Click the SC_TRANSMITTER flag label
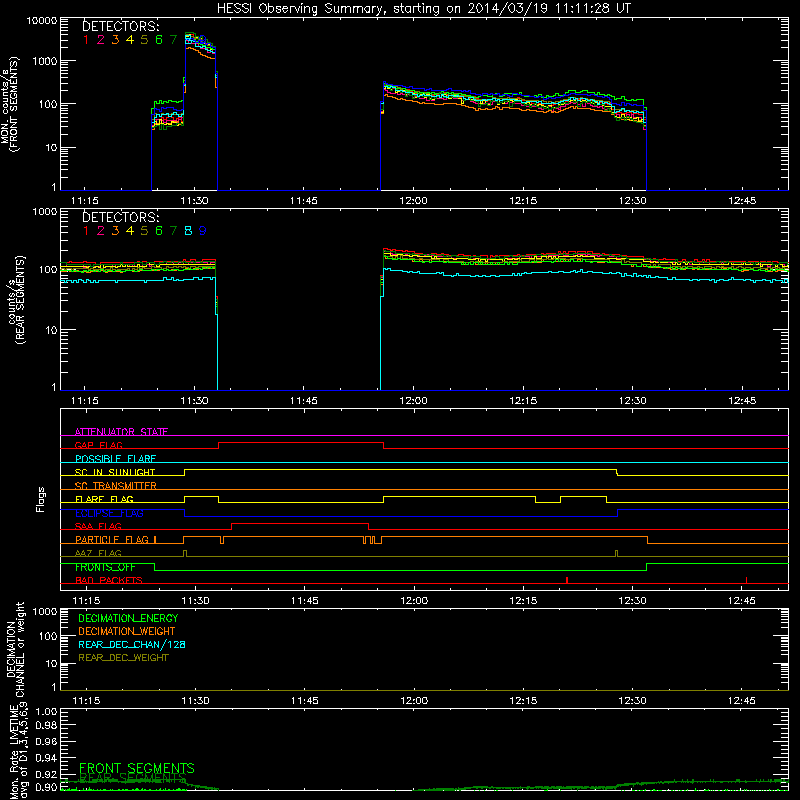Image resolution: width=800 pixels, height=800 pixels. click(116, 486)
